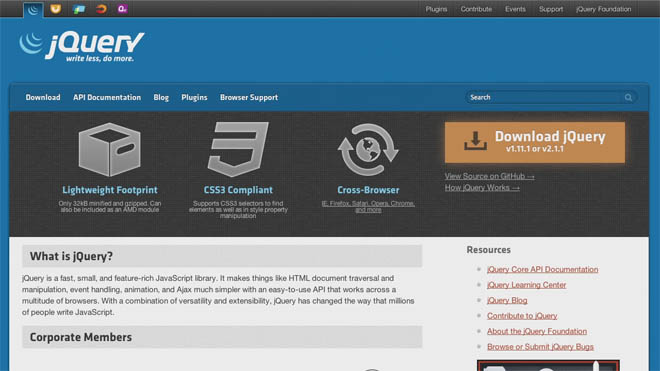
Task: Click the Cross-Browser globe icon
Action: (x=368, y=149)
